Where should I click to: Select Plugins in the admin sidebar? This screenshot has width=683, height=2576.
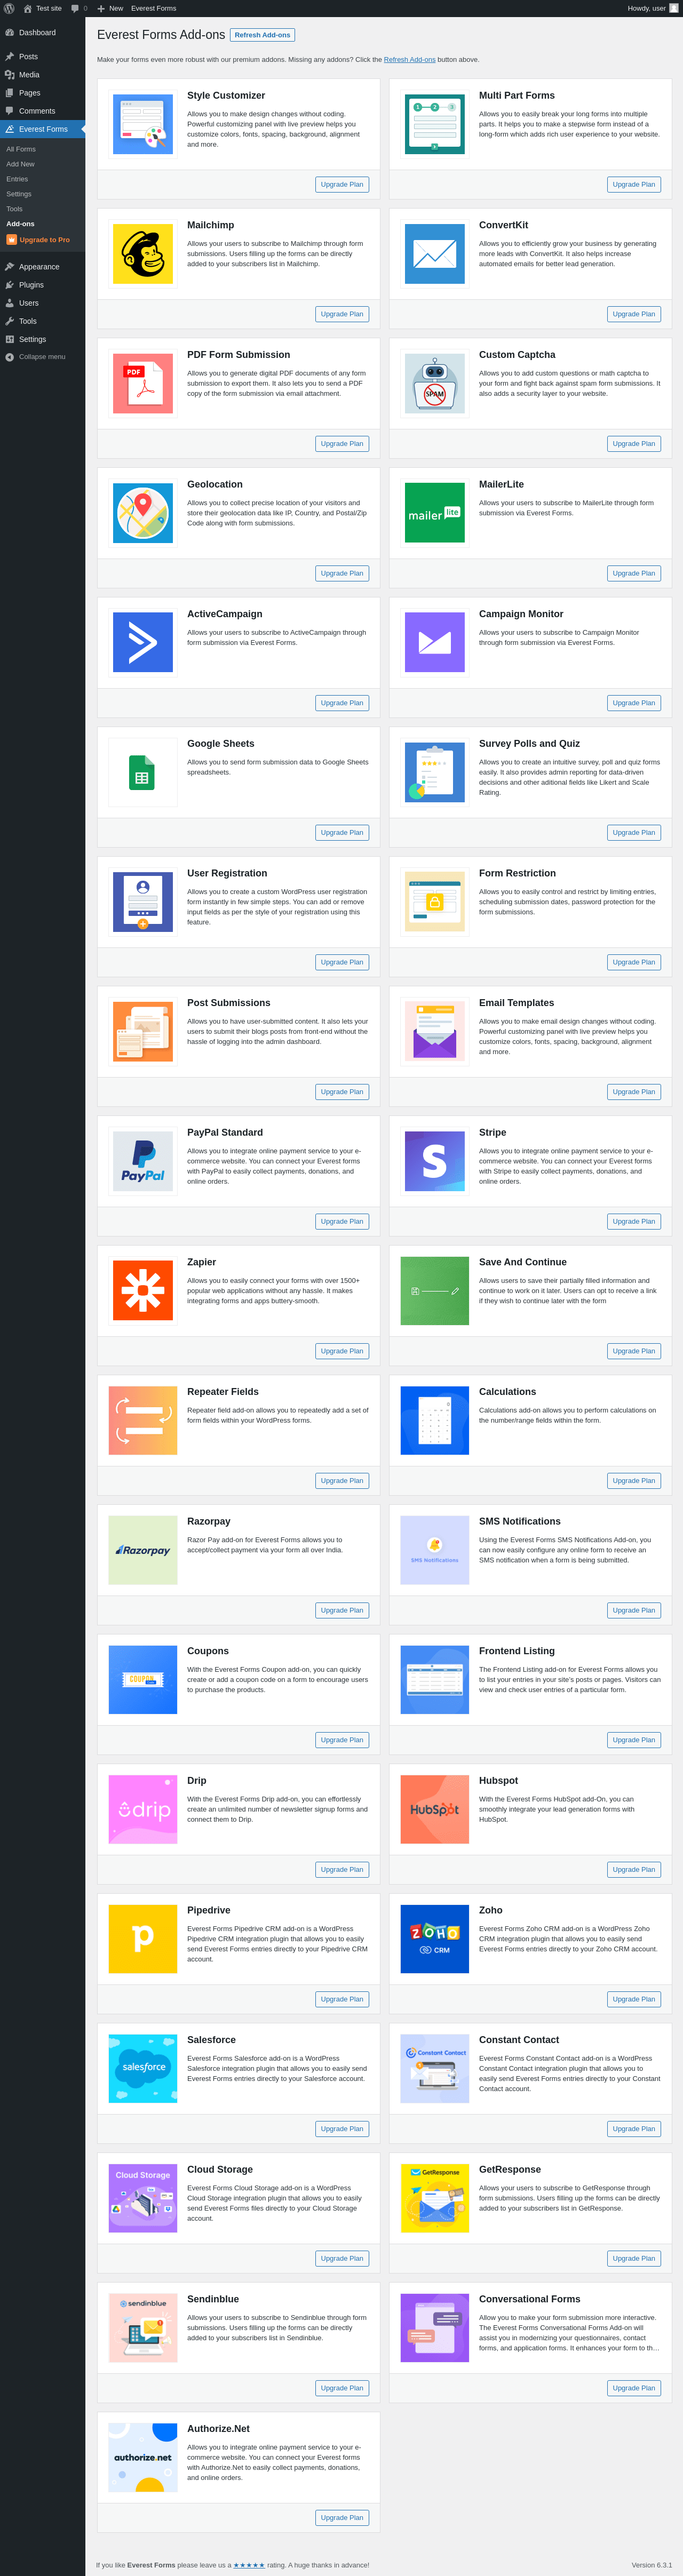pos(42,285)
